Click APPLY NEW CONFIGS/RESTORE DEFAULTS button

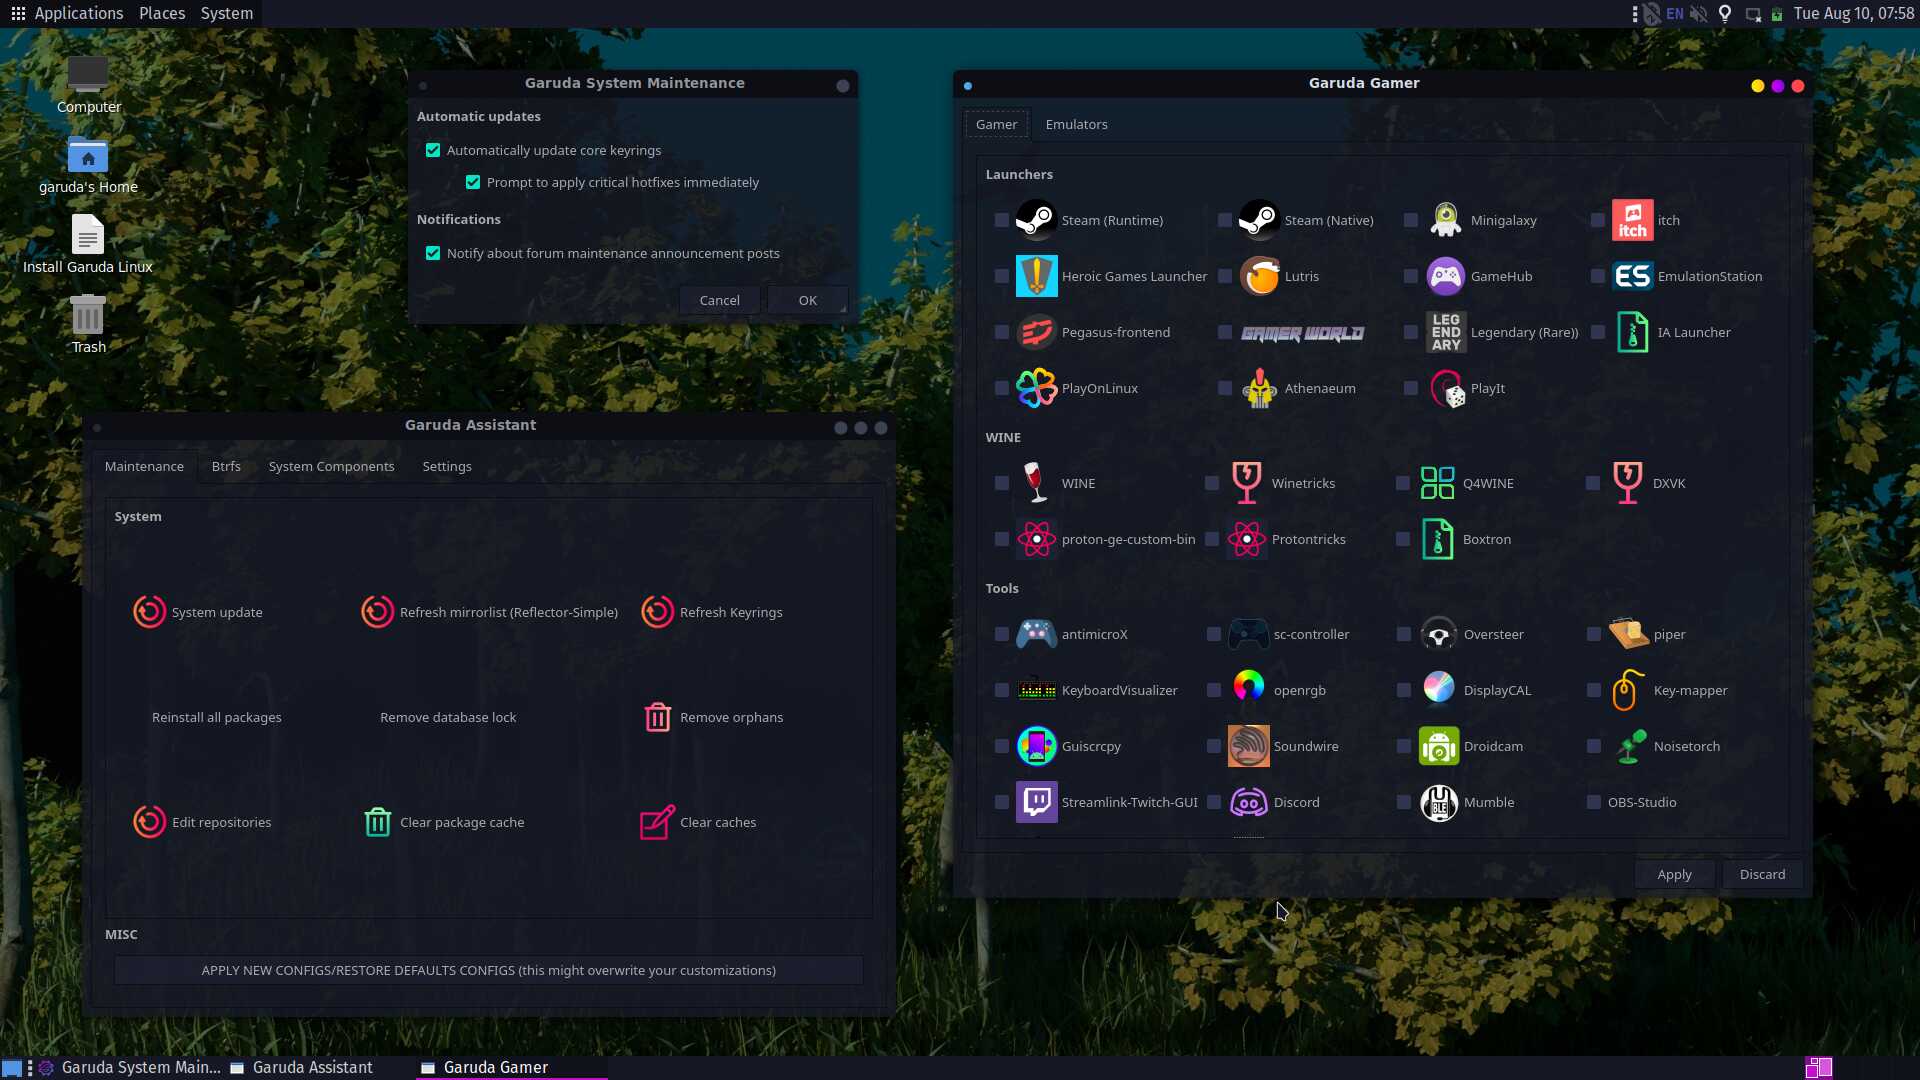(x=488, y=970)
